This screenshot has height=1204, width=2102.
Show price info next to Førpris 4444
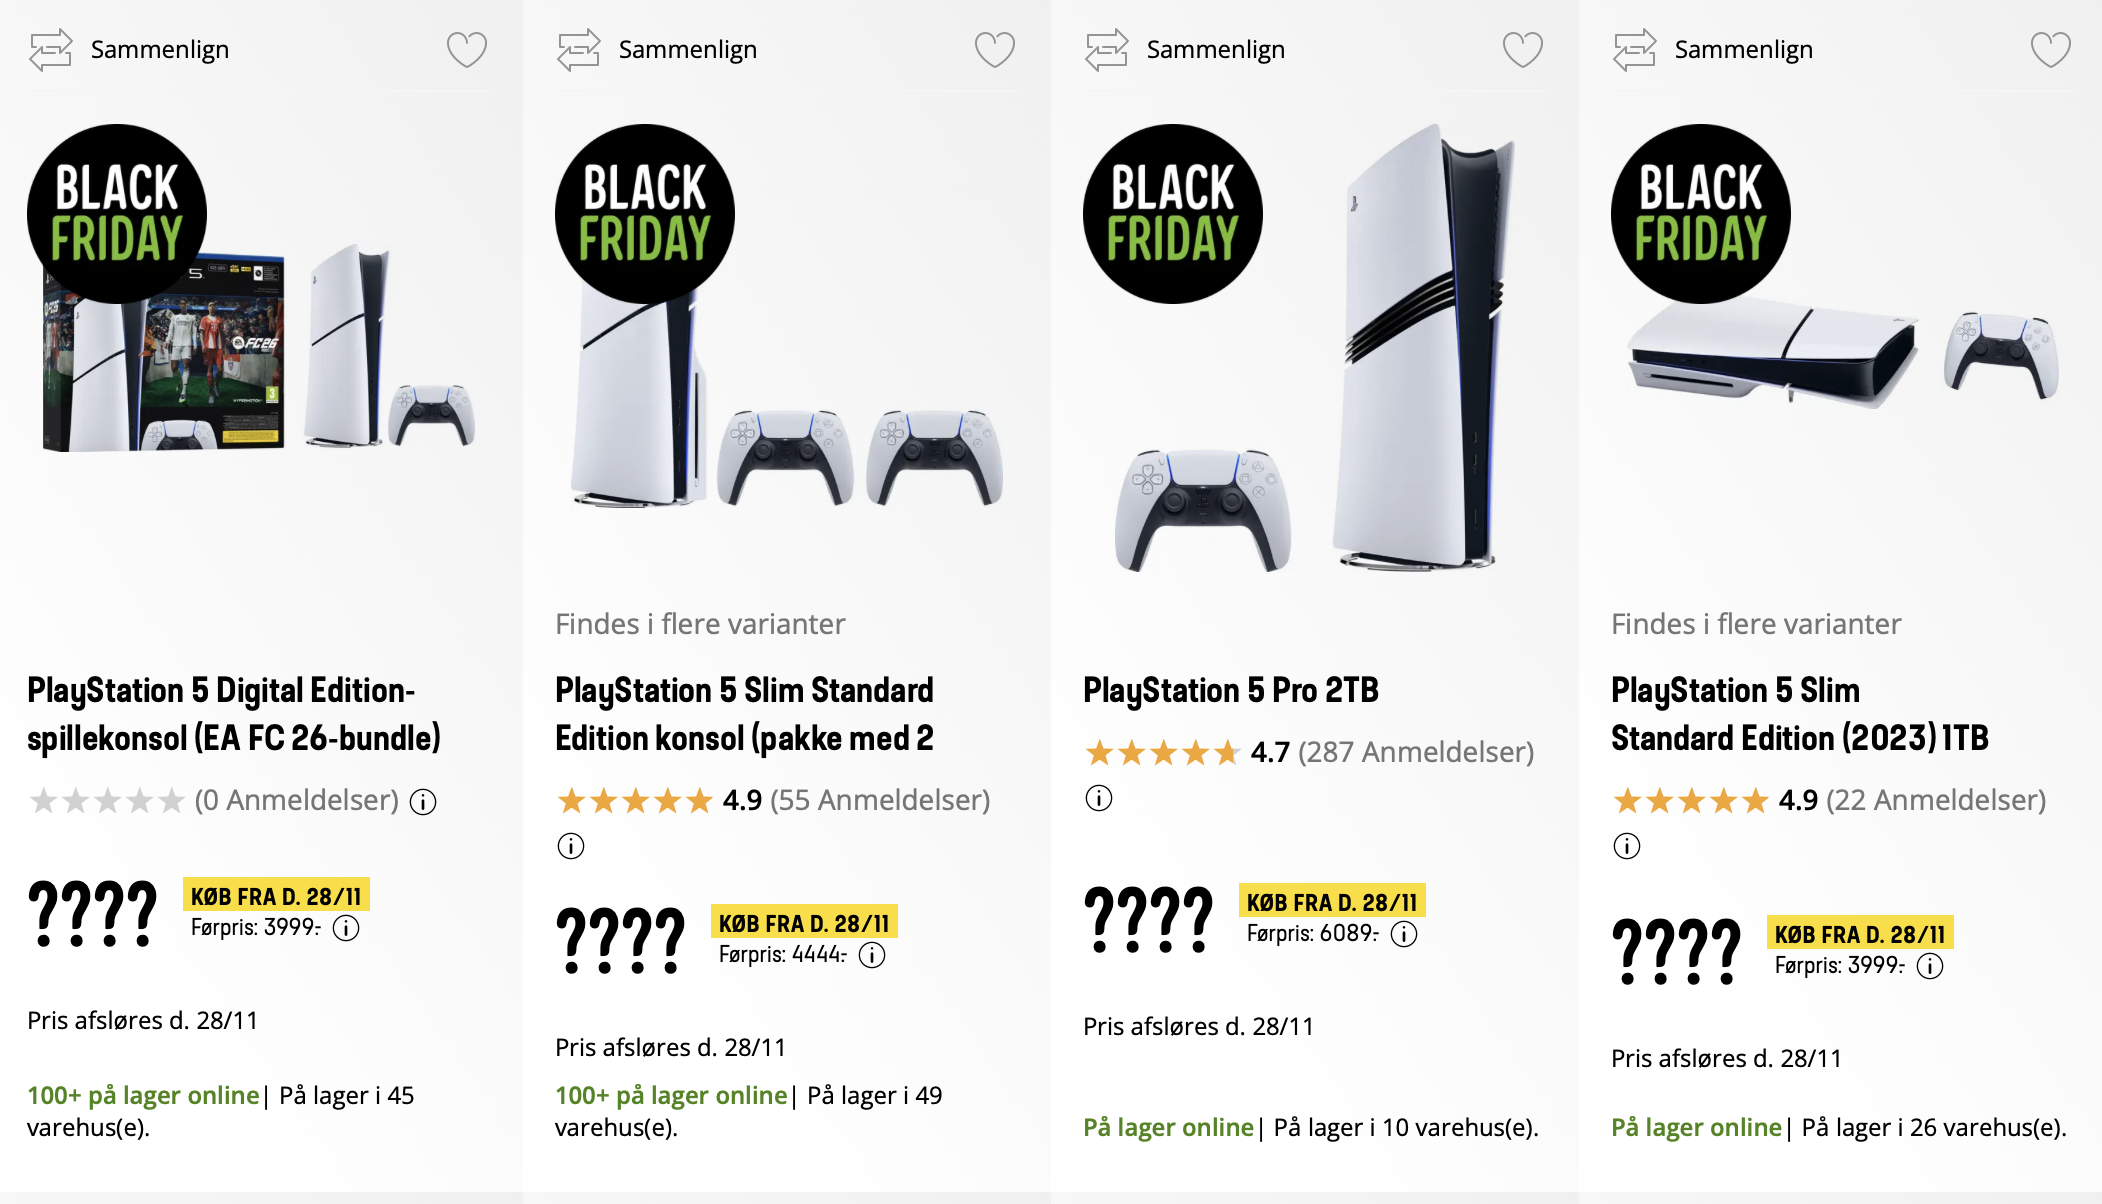(872, 956)
